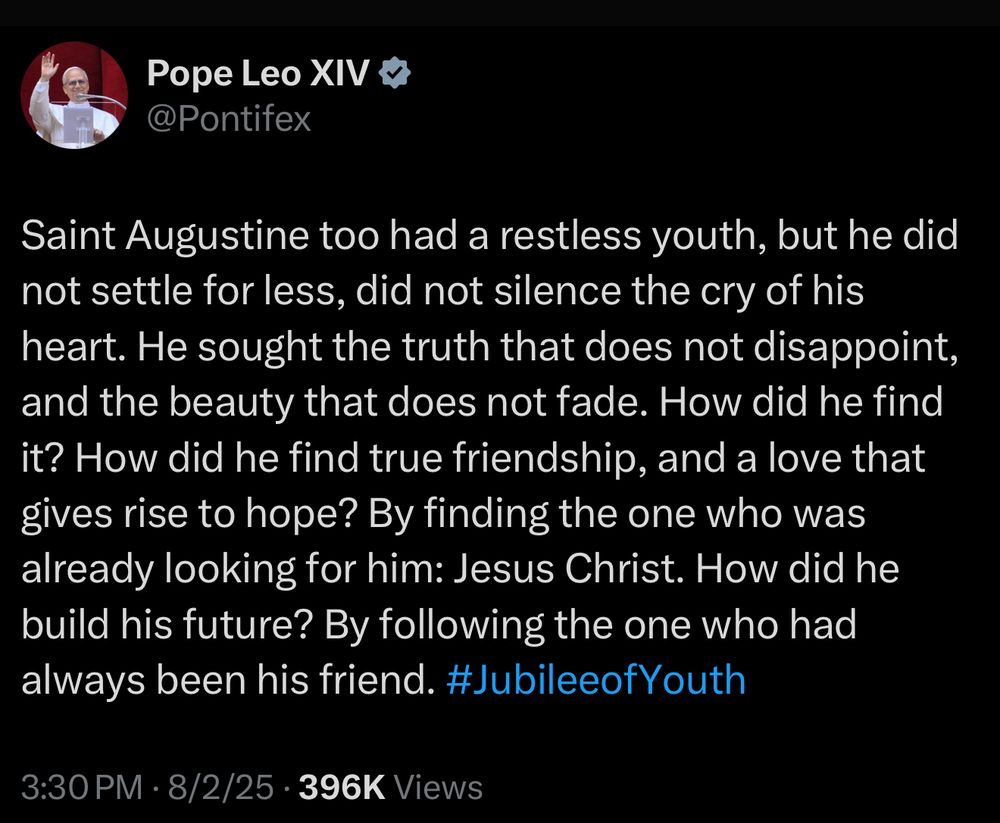Open the Pope Leo XIV profile picture

[x=75, y=96]
